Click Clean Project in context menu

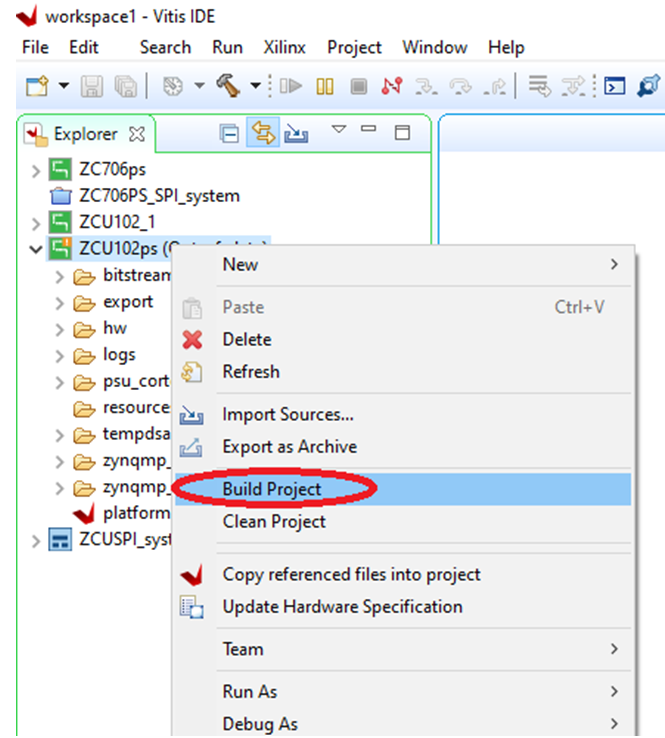[x=274, y=521]
